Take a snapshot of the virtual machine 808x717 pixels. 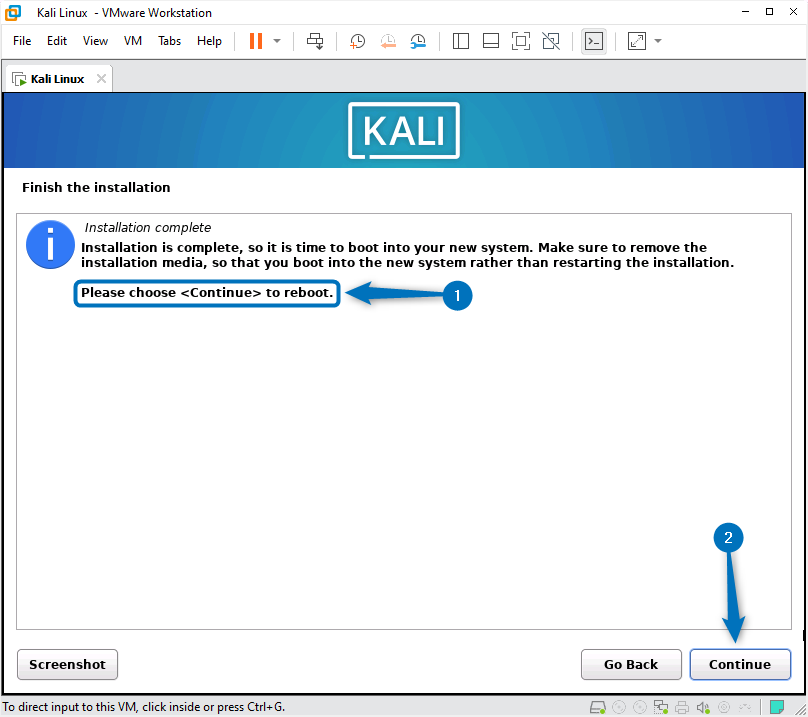tap(357, 41)
